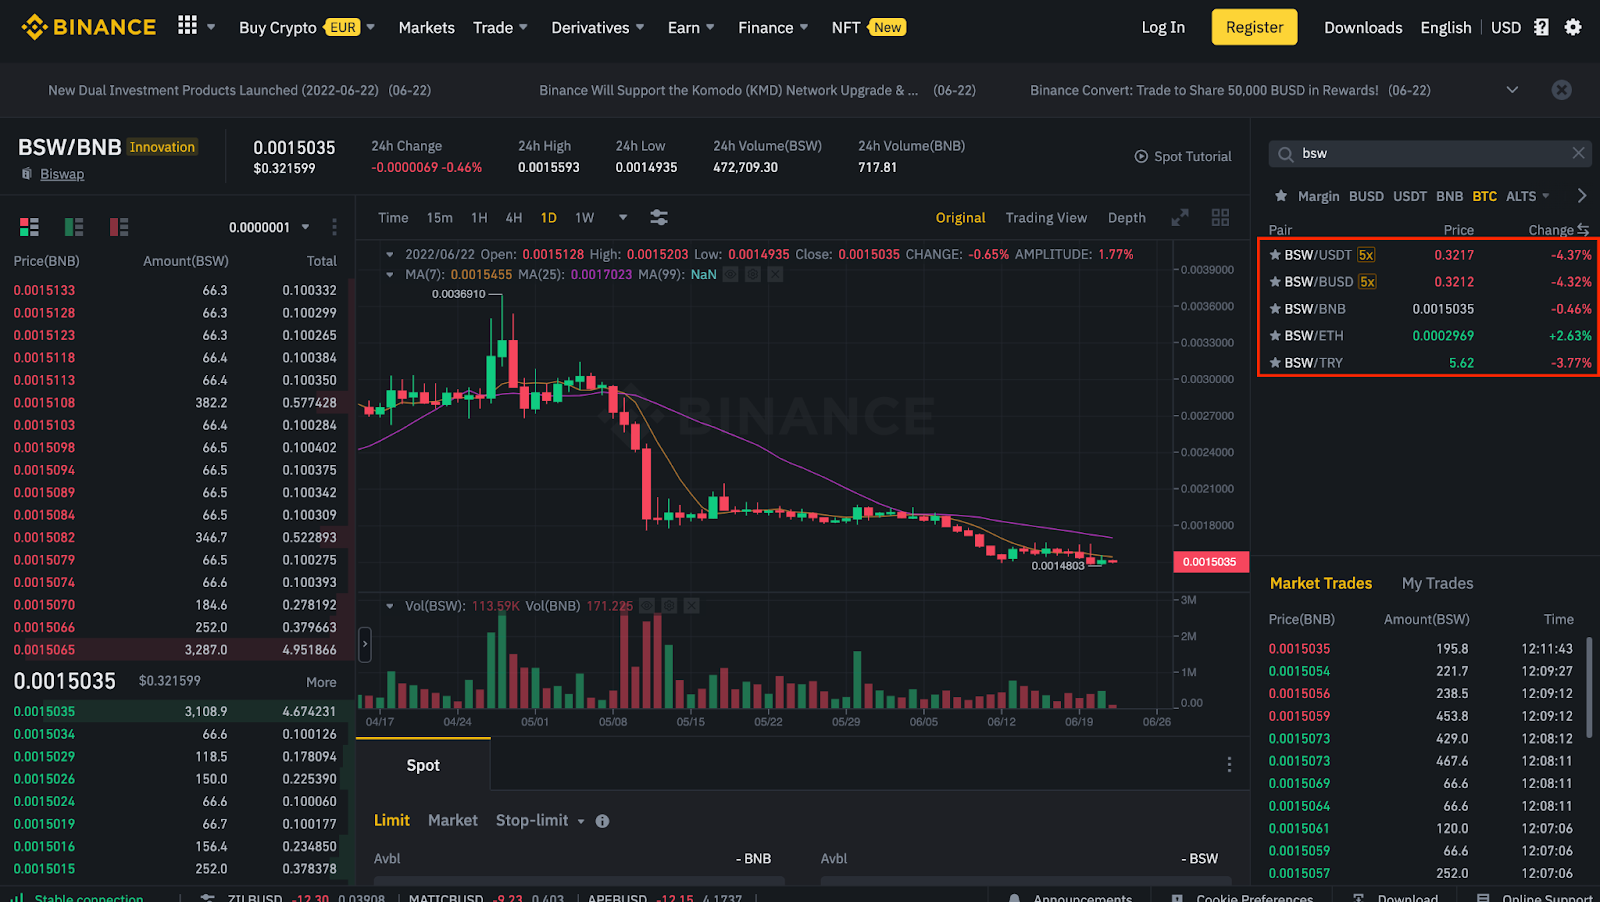Remove the MA indicator from chart
1600x902 pixels.
click(x=775, y=274)
